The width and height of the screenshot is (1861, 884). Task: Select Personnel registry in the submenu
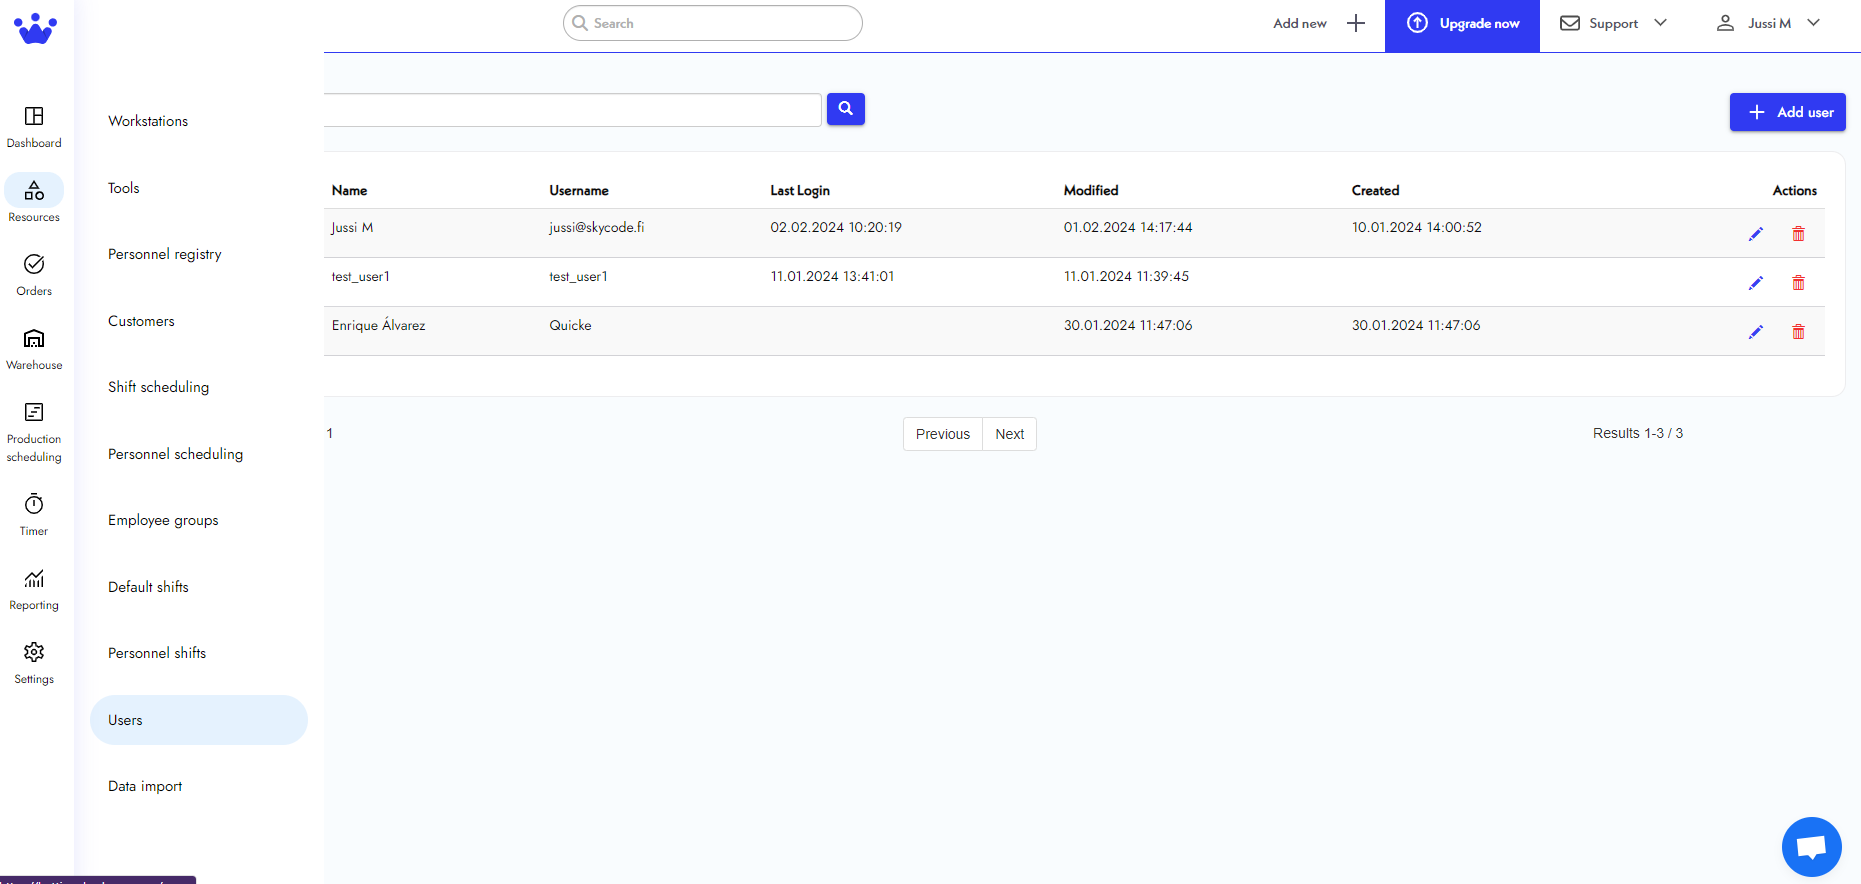pos(165,254)
